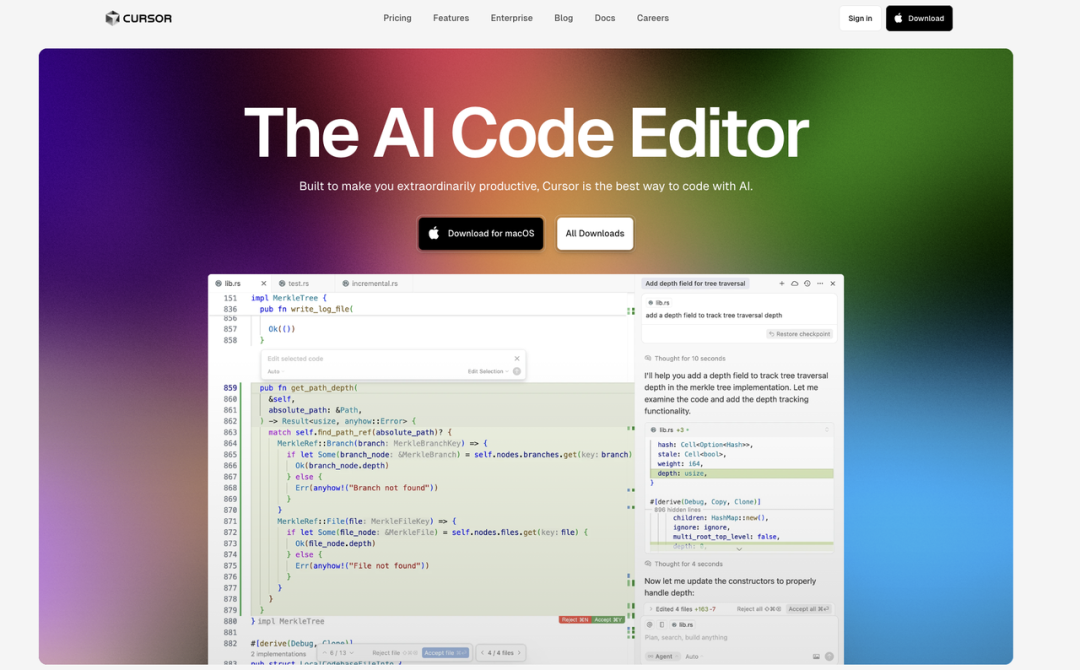Click the 'pub fn write_log_file(' sticky line
Viewport: 1080px width, 670px height.
[306, 309]
